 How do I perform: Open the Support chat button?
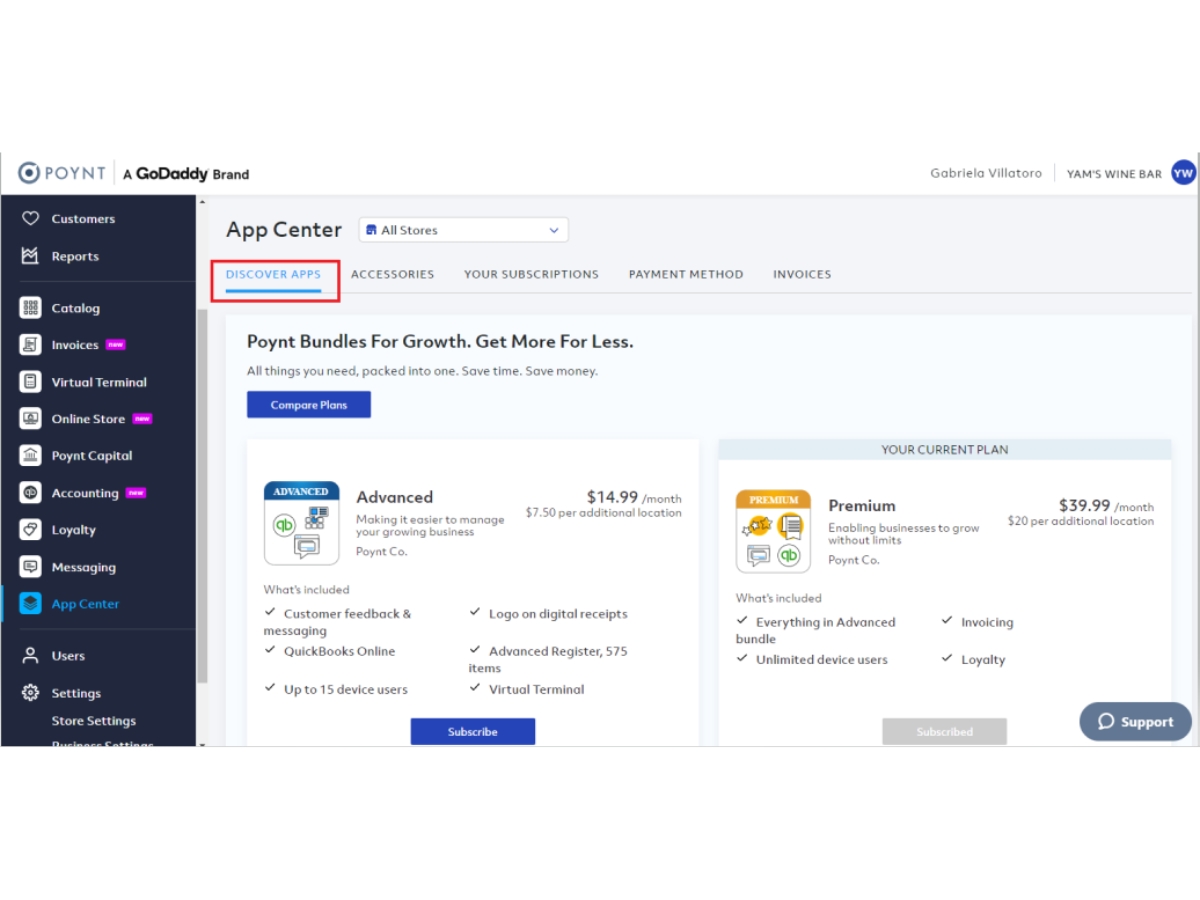pyautogui.click(x=1136, y=721)
